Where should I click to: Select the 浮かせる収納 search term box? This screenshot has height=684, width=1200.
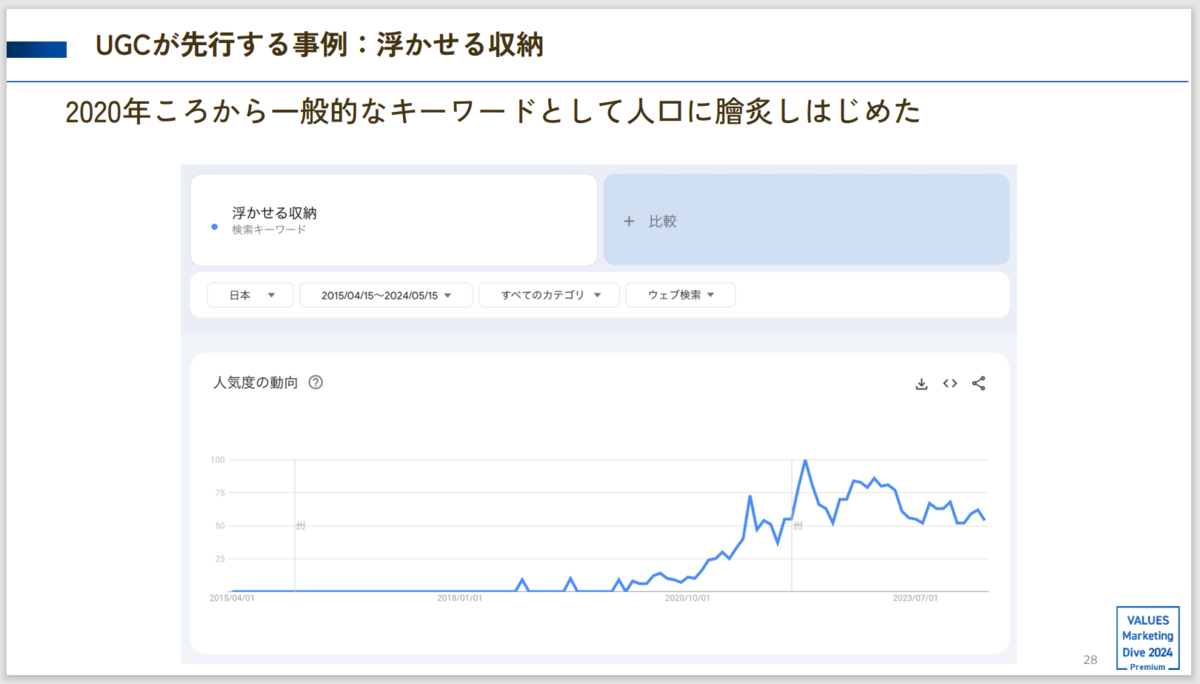pos(394,220)
